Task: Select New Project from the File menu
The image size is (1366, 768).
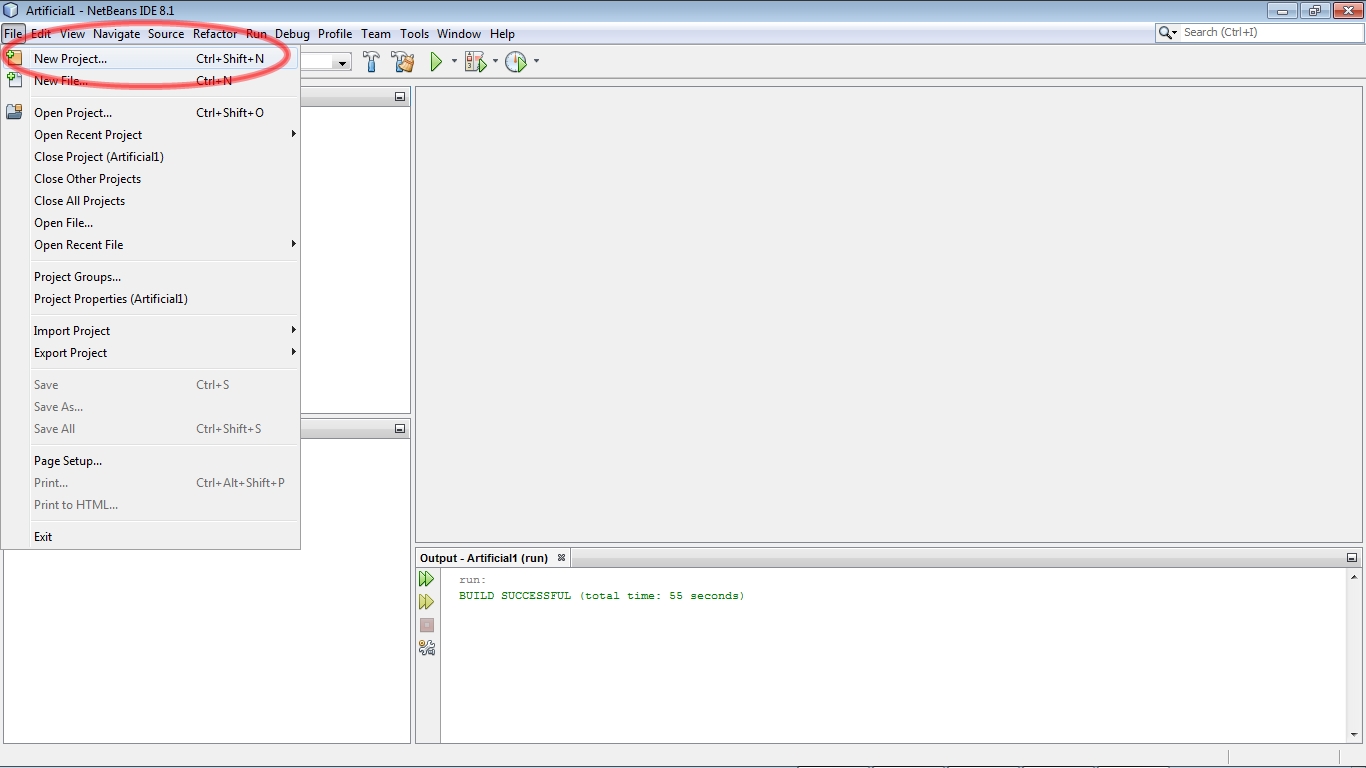Action: (x=70, y=58)
